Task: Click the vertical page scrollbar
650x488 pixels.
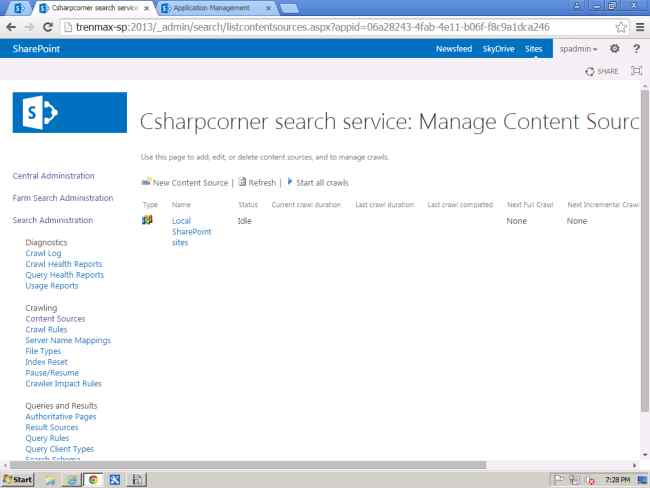Action: pos(645,251)
